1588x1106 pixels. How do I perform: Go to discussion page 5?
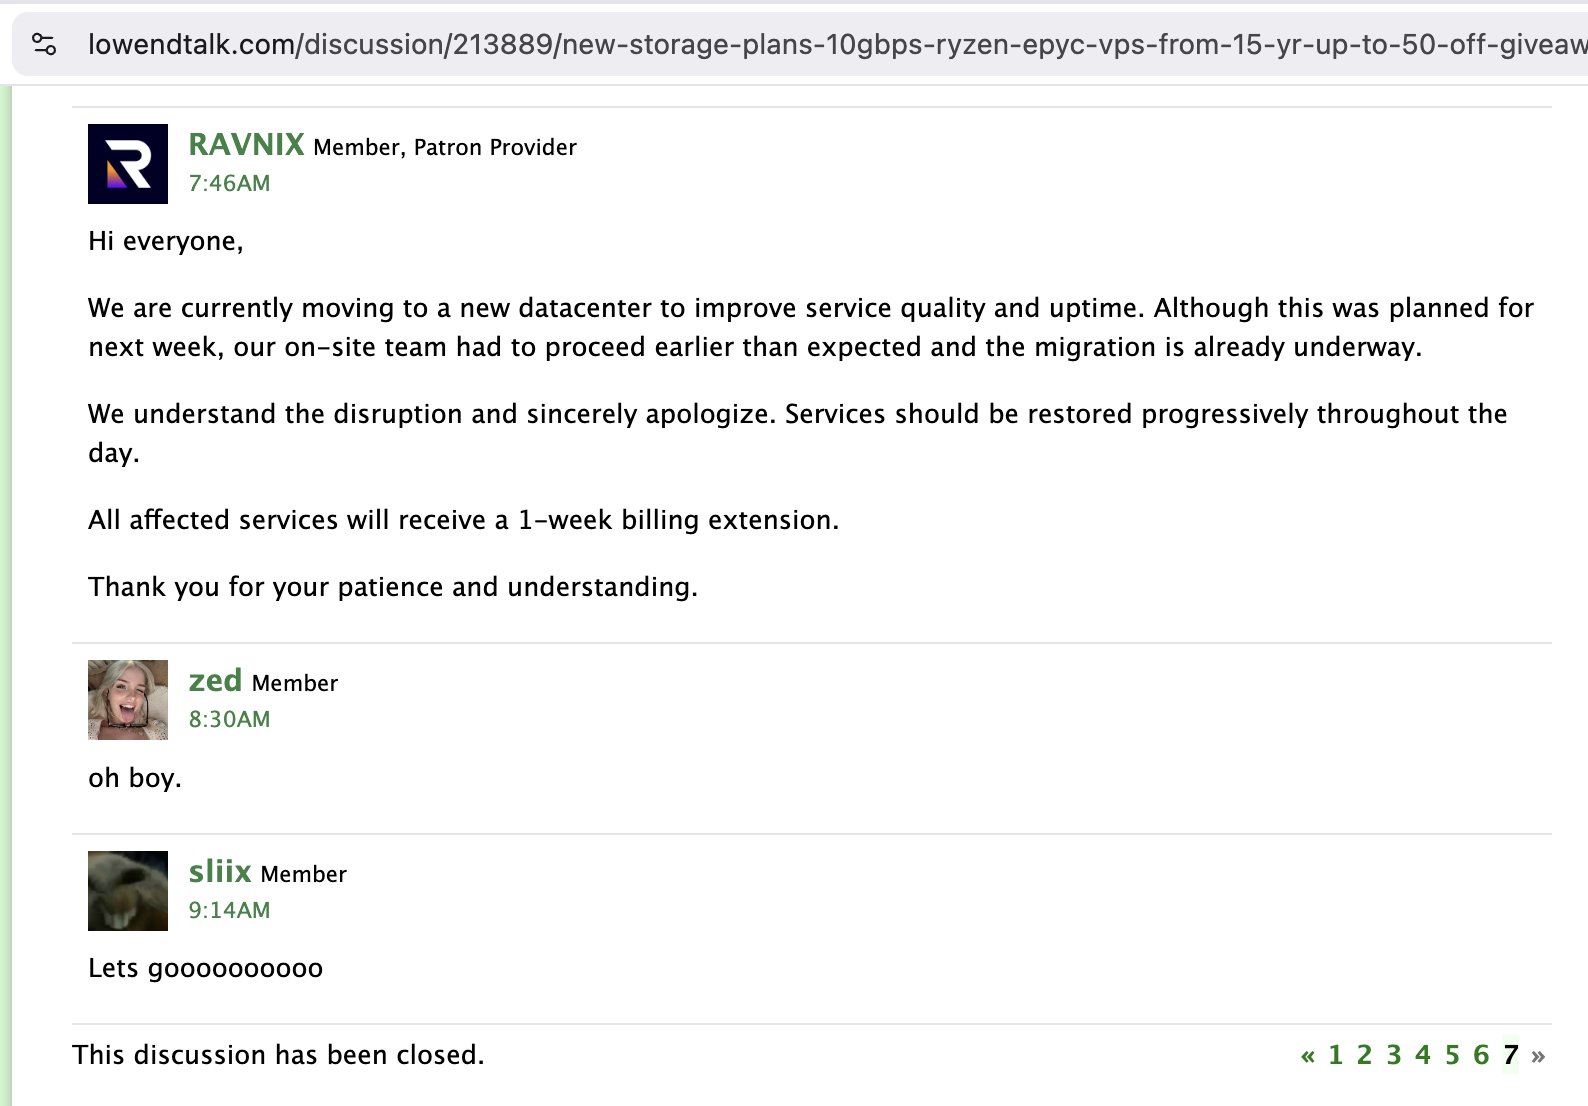1452,1055
